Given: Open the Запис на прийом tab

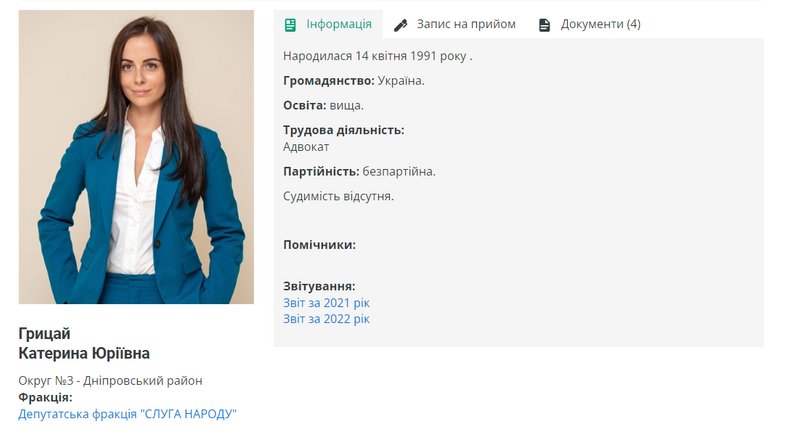Looking at the screenshot, I should 455,24.
